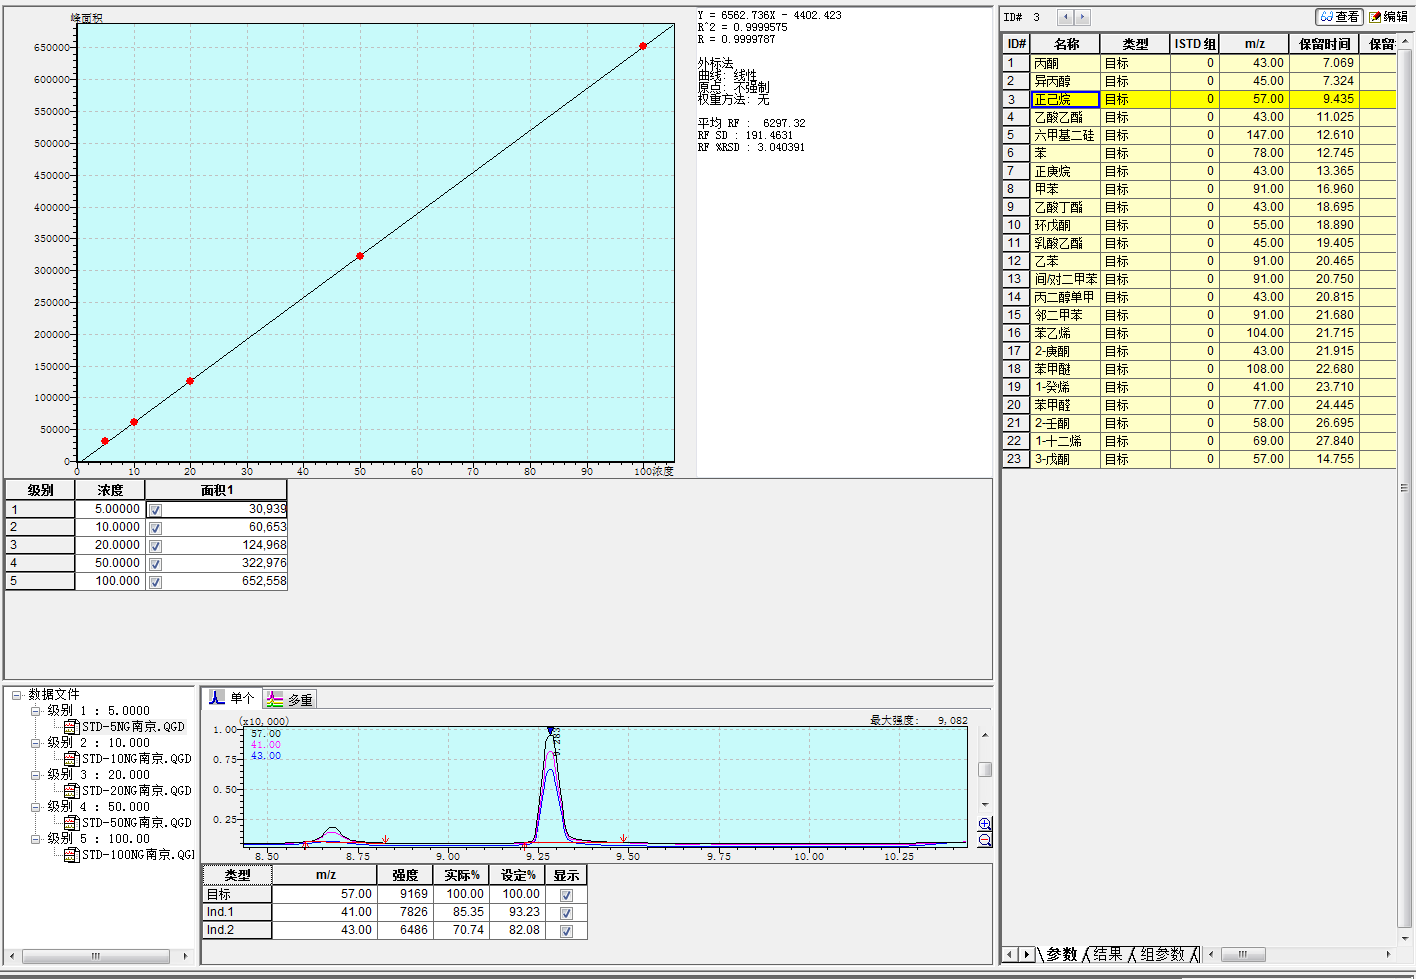Select the 参数 tab

click(x=1061, y=955)
